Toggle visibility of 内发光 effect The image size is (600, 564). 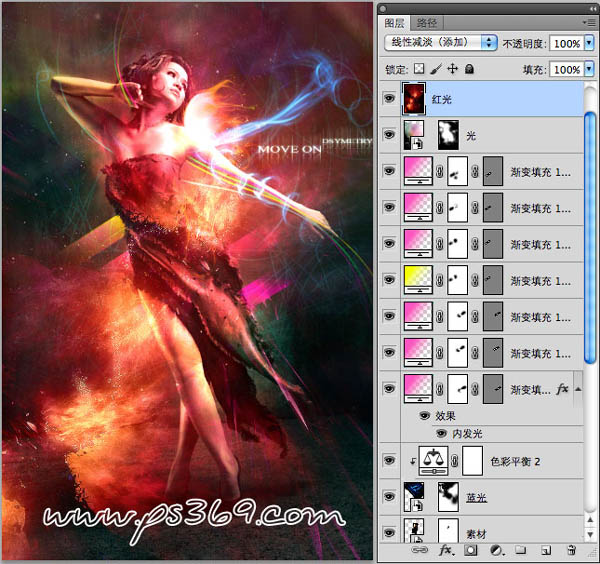point(441,433)
